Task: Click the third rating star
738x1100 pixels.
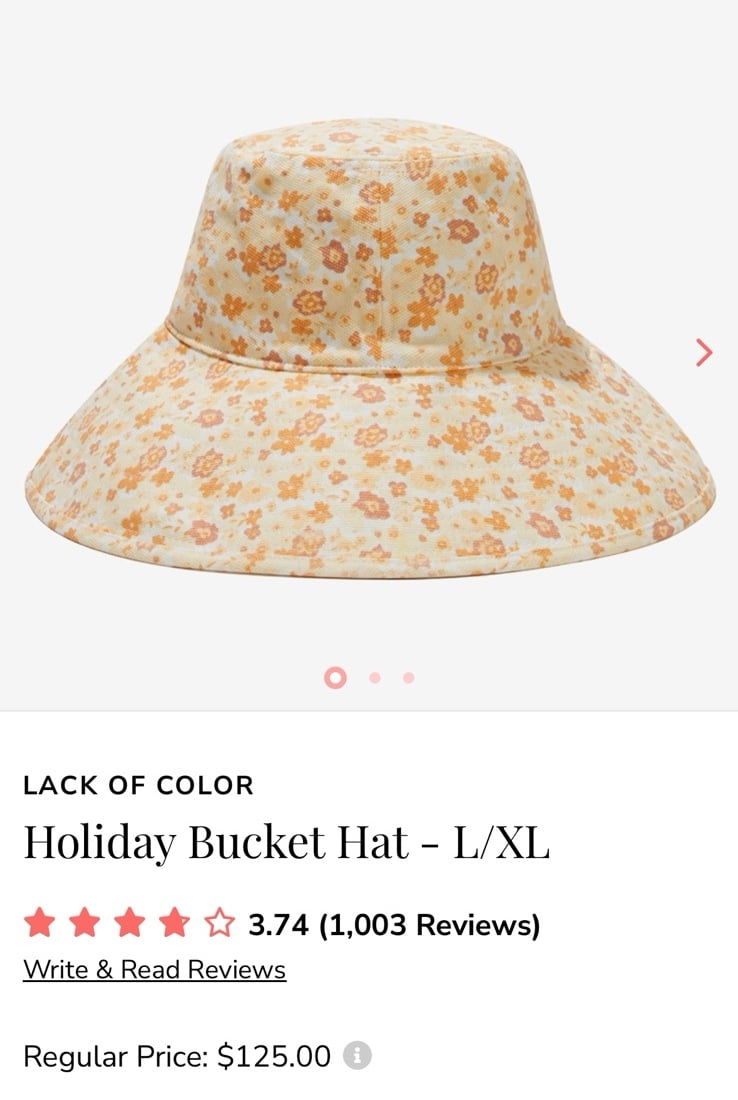Action: point(129,923)
